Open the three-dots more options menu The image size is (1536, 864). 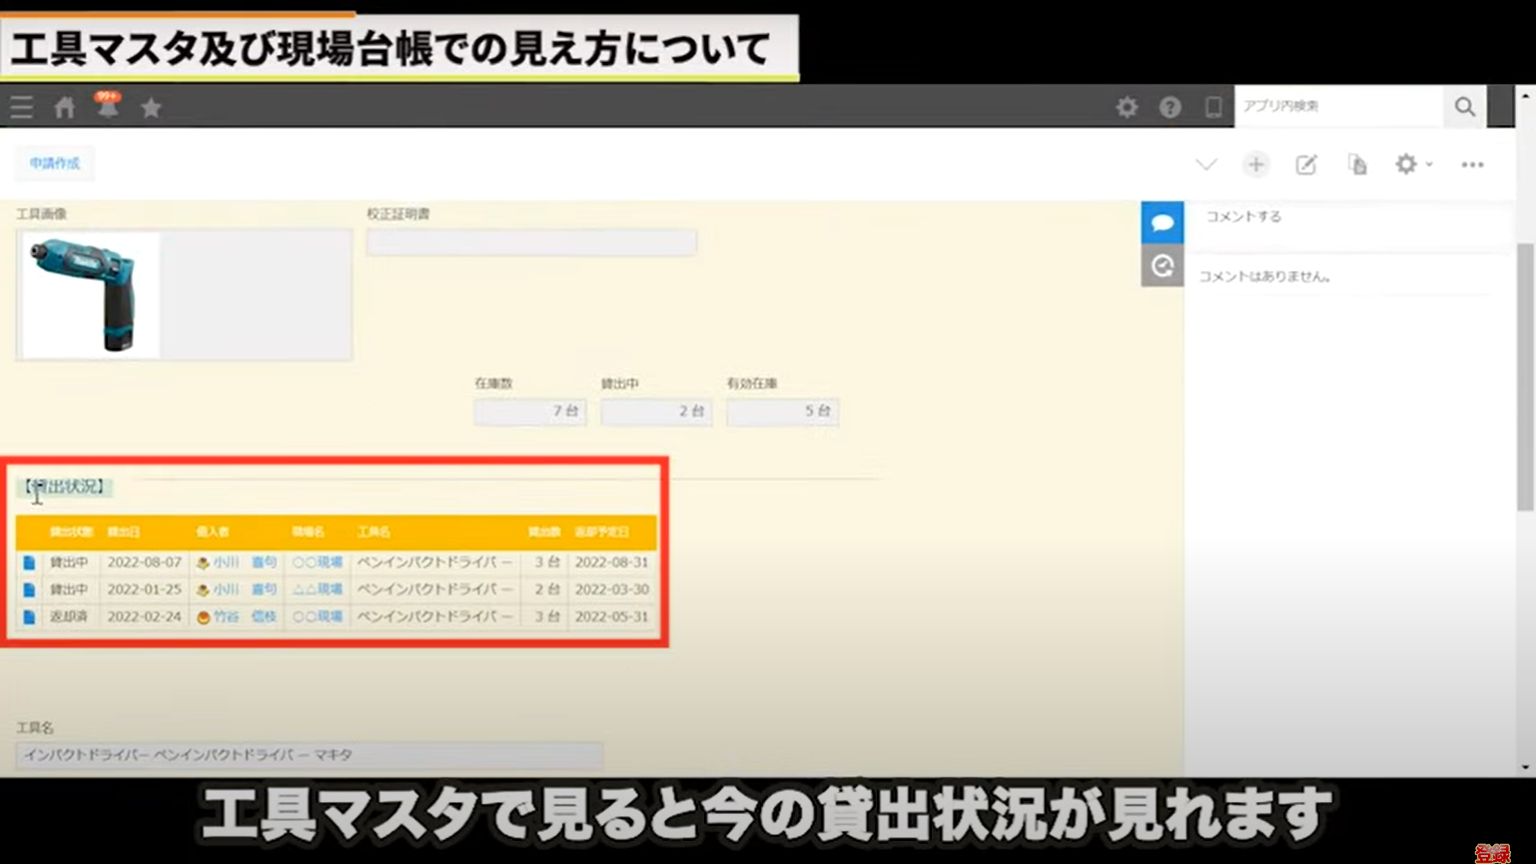coord(1472,165)
